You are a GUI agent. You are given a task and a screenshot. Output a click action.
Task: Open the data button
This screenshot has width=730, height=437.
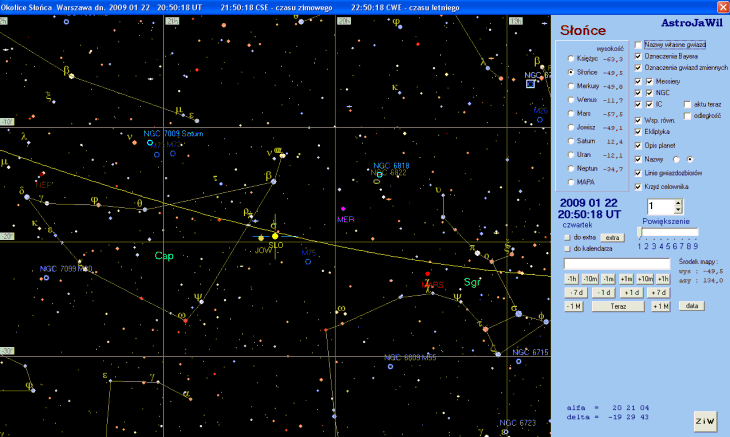pos(692,306)
